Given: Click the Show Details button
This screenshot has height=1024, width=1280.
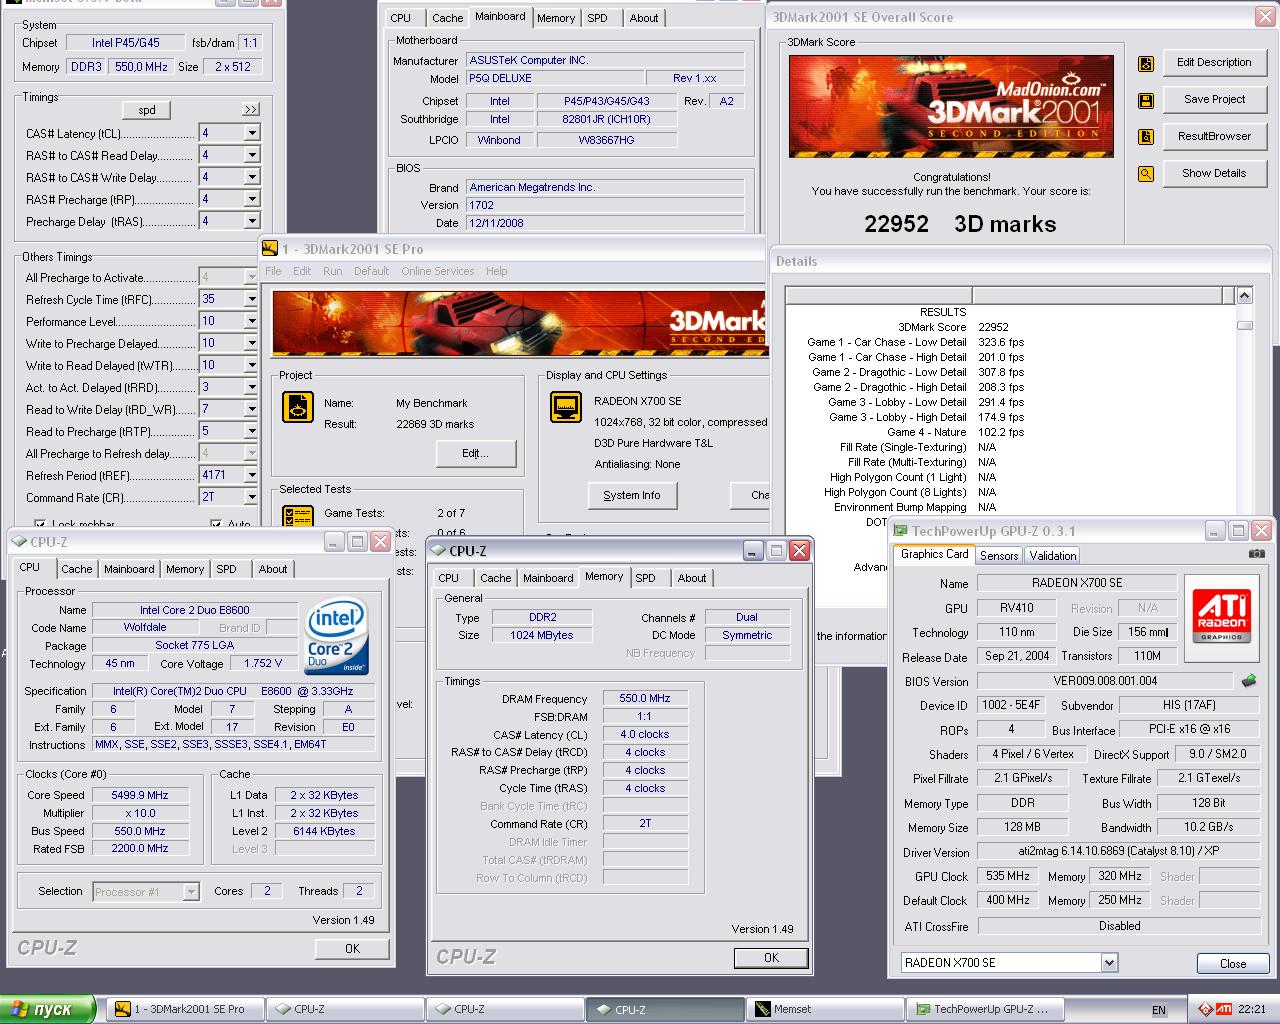Looking at the screenshot, I should [1214, 173].
